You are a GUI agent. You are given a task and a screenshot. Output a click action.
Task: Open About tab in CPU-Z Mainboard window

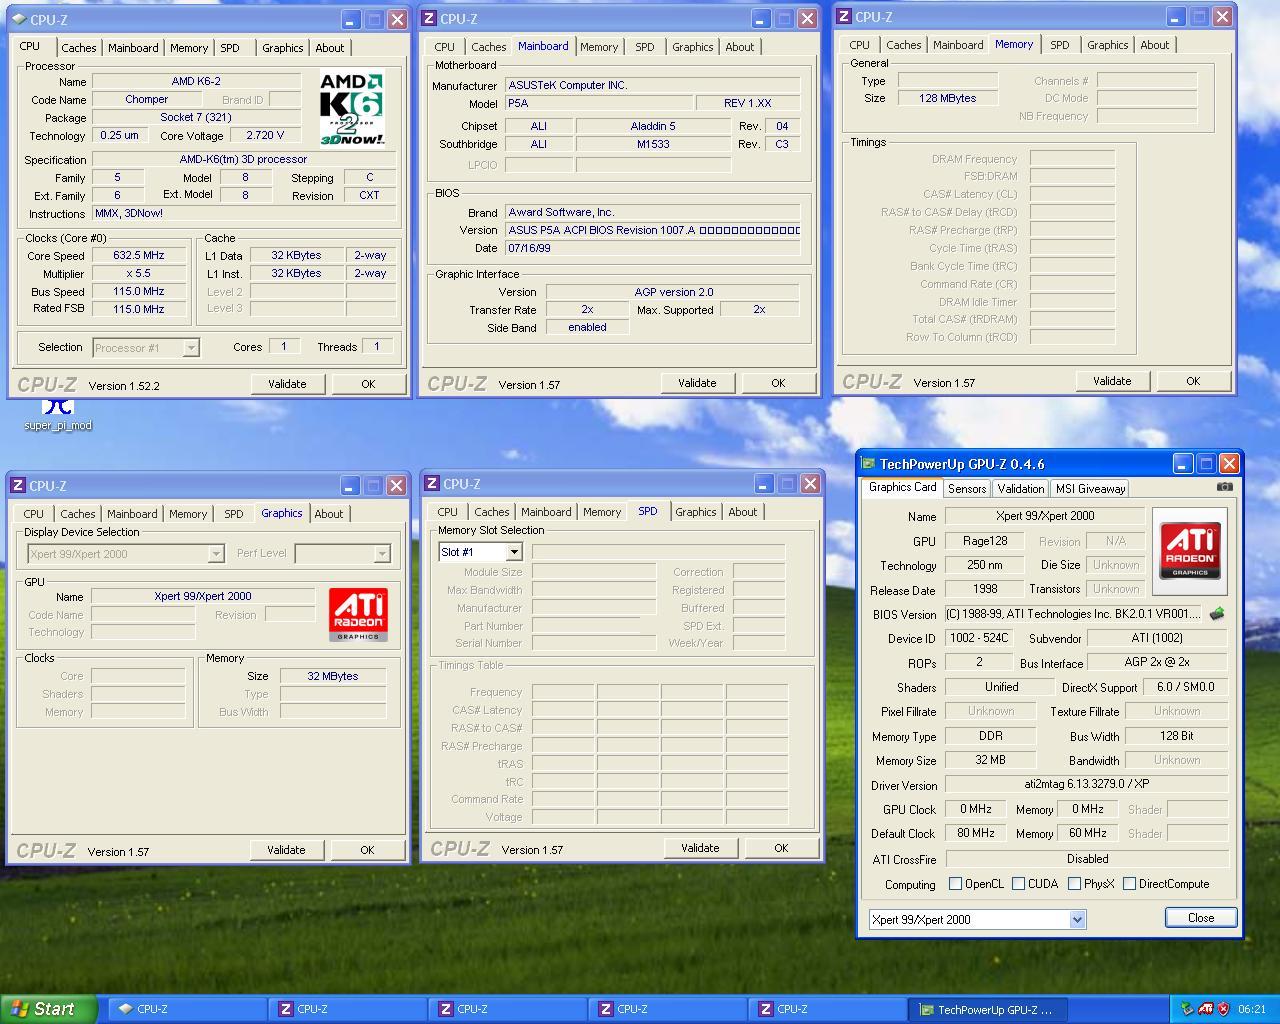[740, 47]
